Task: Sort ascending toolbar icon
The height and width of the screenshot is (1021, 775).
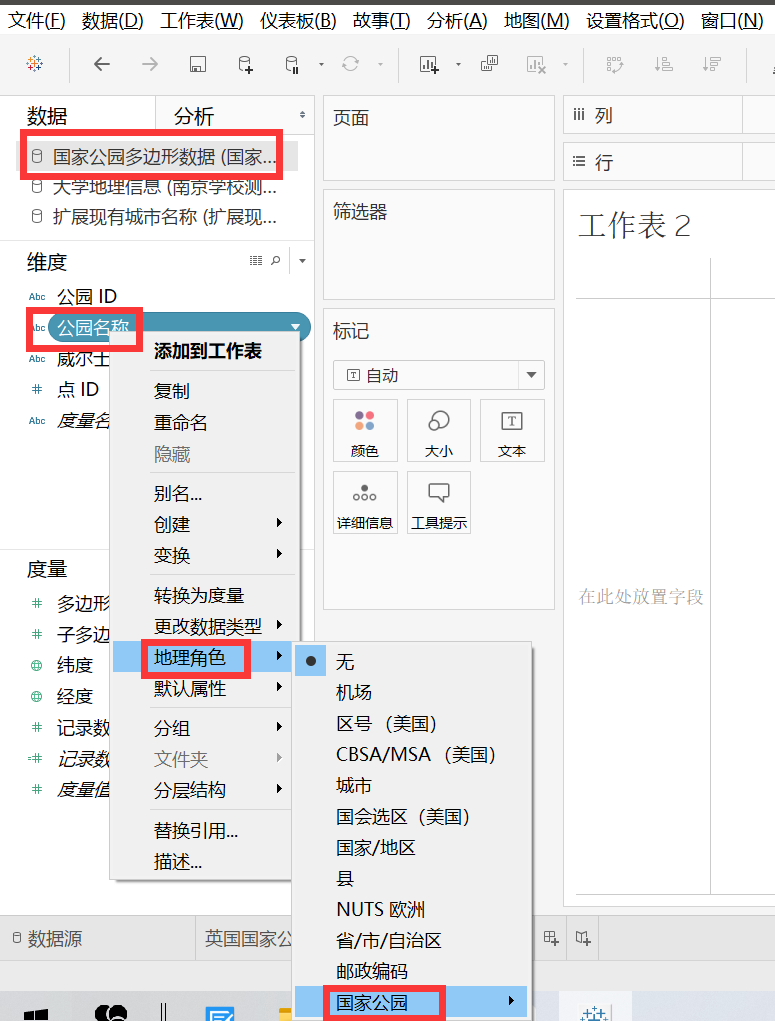Action: coord(664,64)
